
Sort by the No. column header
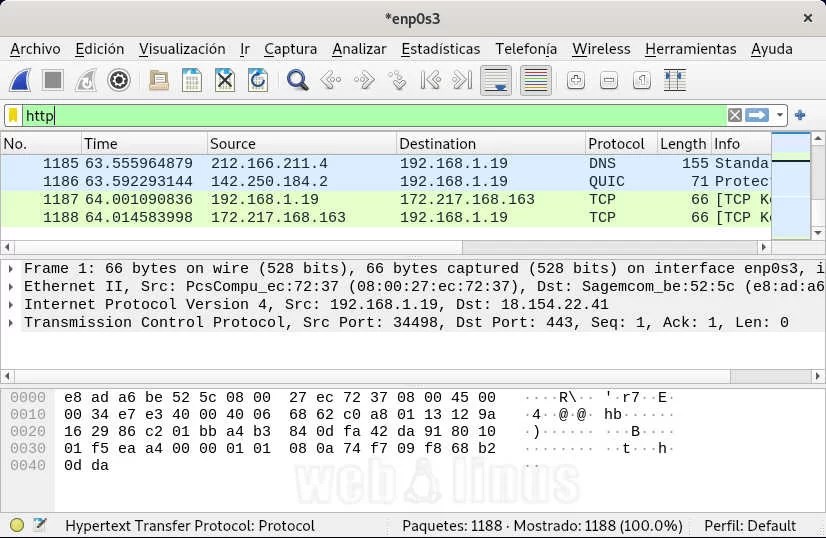(x=41, y=144)
